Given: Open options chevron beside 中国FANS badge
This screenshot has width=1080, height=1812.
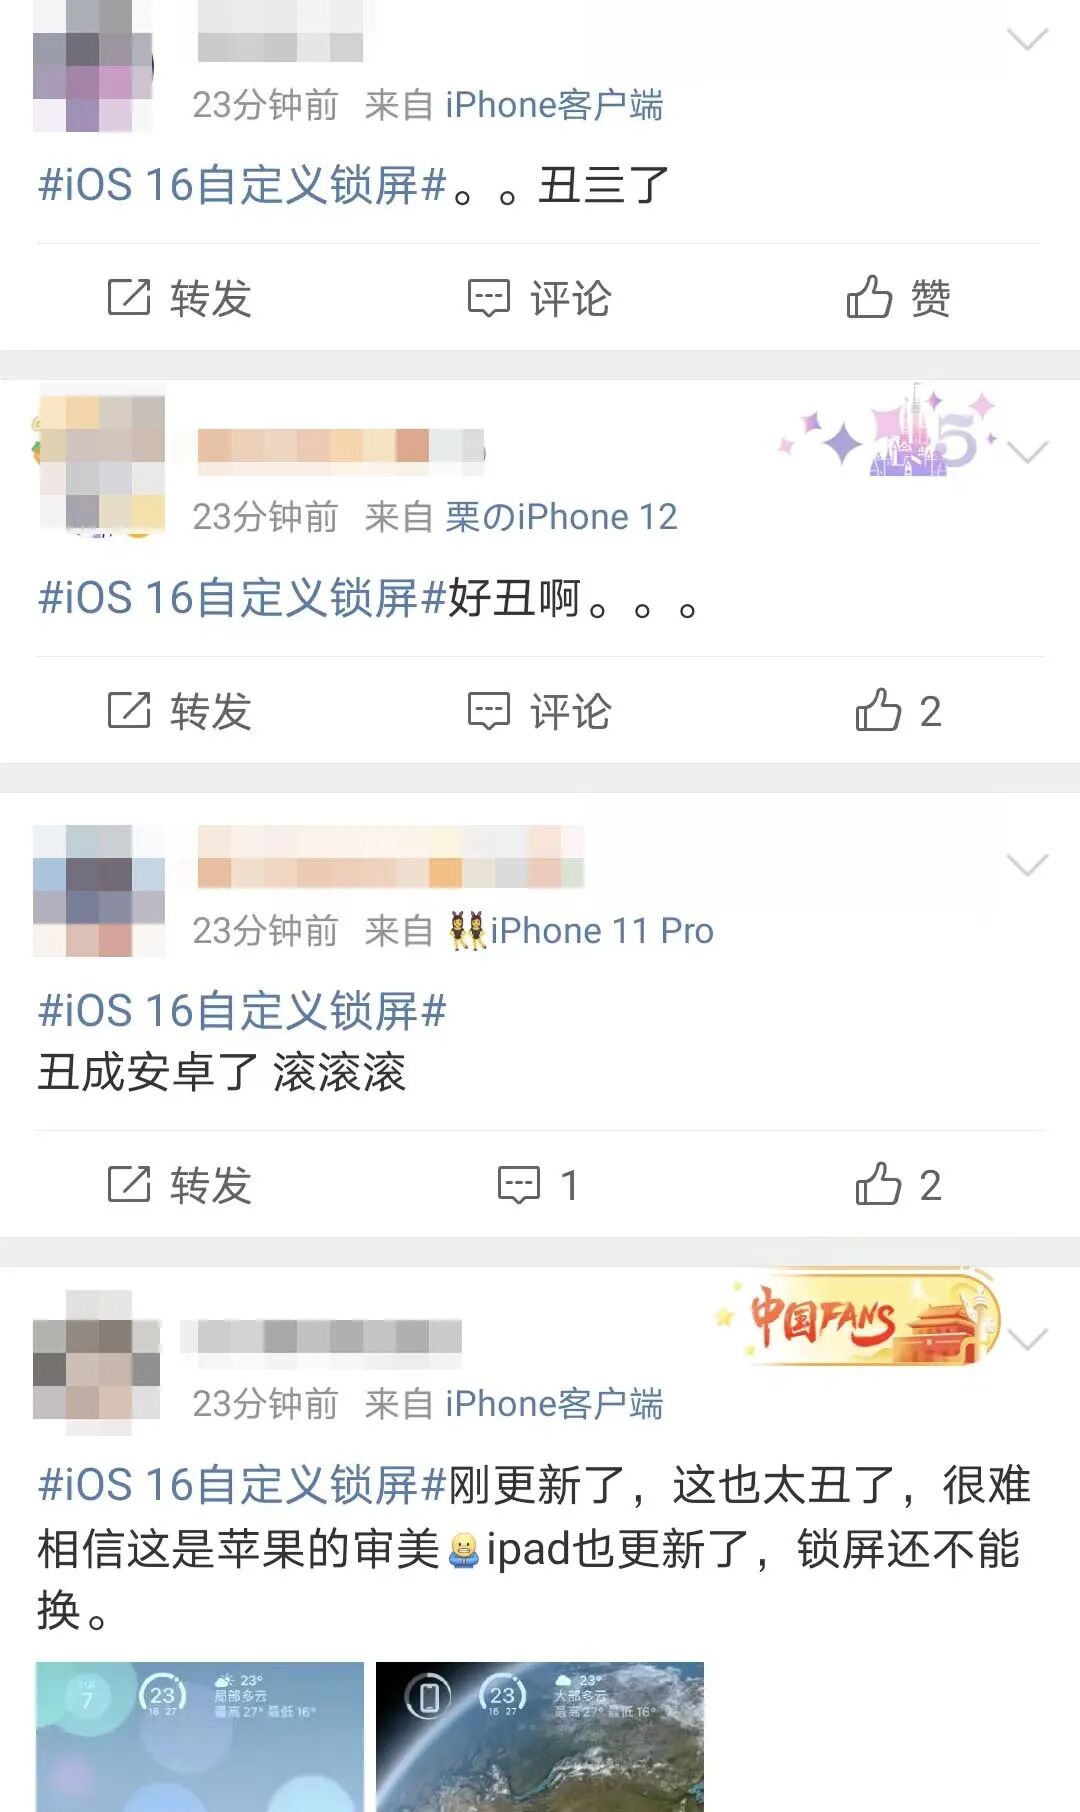Looking at the screenshot, I should (x=1027, y=1339).
